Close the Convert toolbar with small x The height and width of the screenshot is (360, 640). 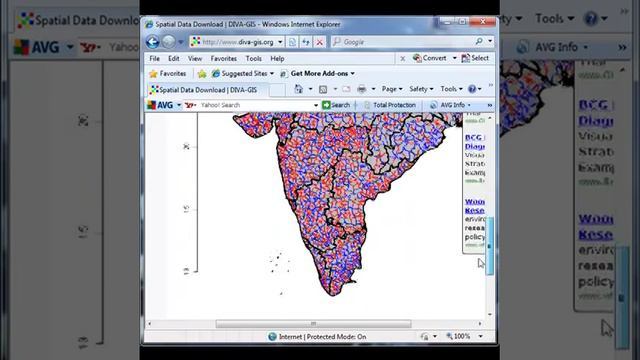coord(402,59)
